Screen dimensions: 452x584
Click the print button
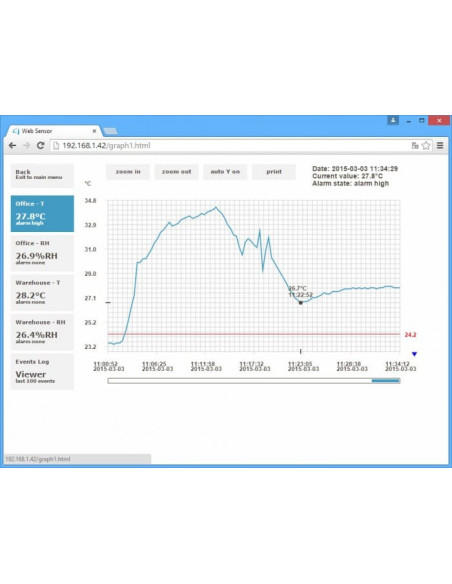pos(274,172)
